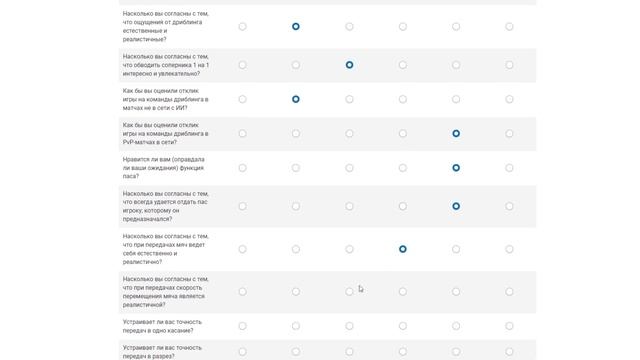640x360 pixels.
Task: Pick sixth radio option for through-pass accuracy question
Action: pos(509,351)
